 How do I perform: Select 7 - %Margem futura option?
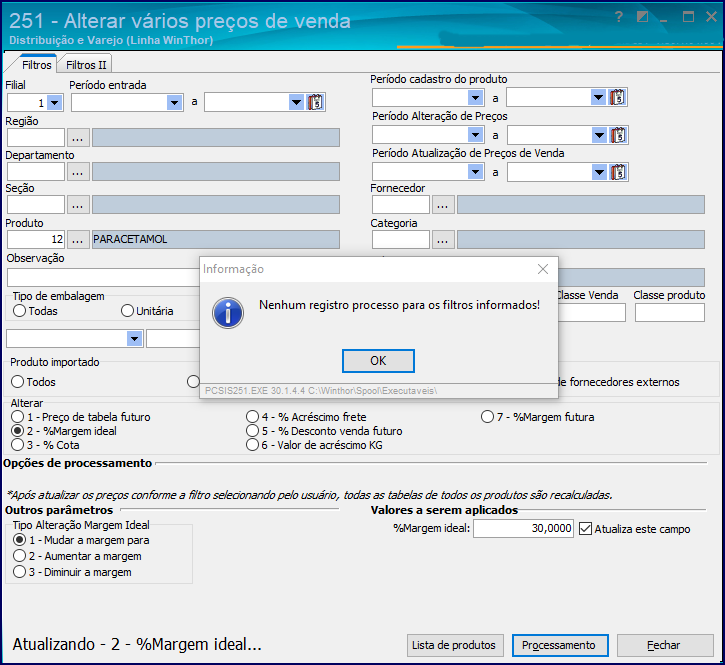[487, 417]
